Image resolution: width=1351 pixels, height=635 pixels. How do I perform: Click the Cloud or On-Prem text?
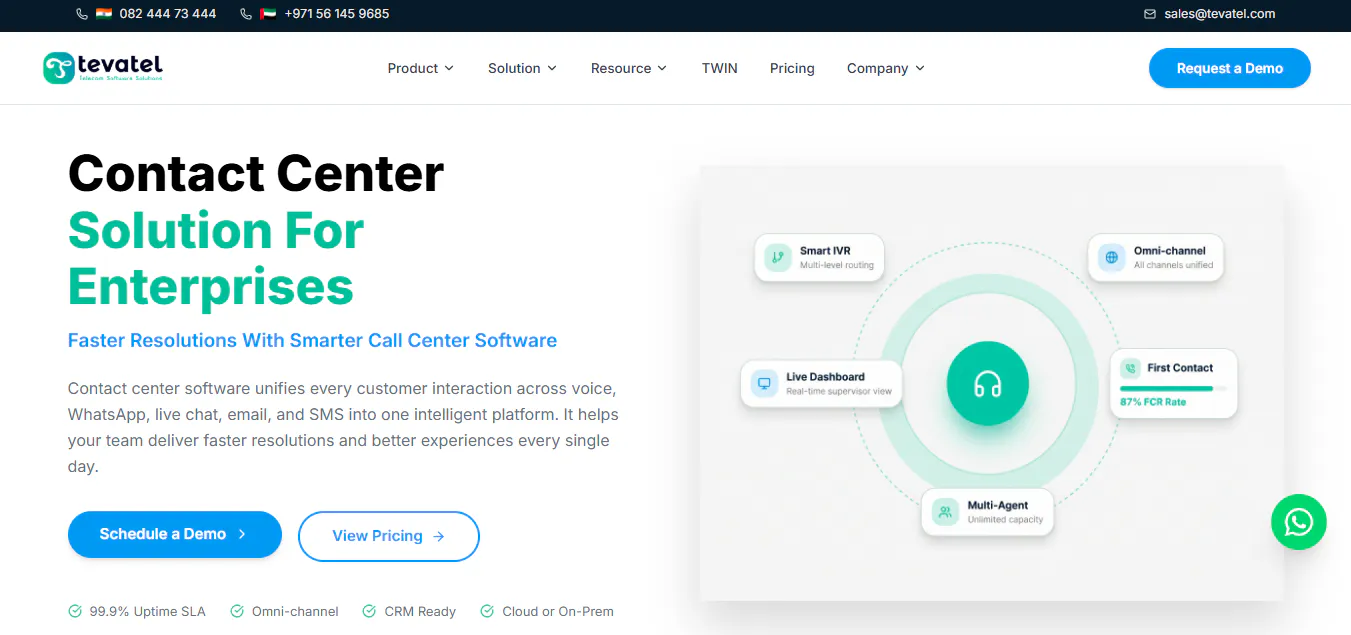[558, 611]
